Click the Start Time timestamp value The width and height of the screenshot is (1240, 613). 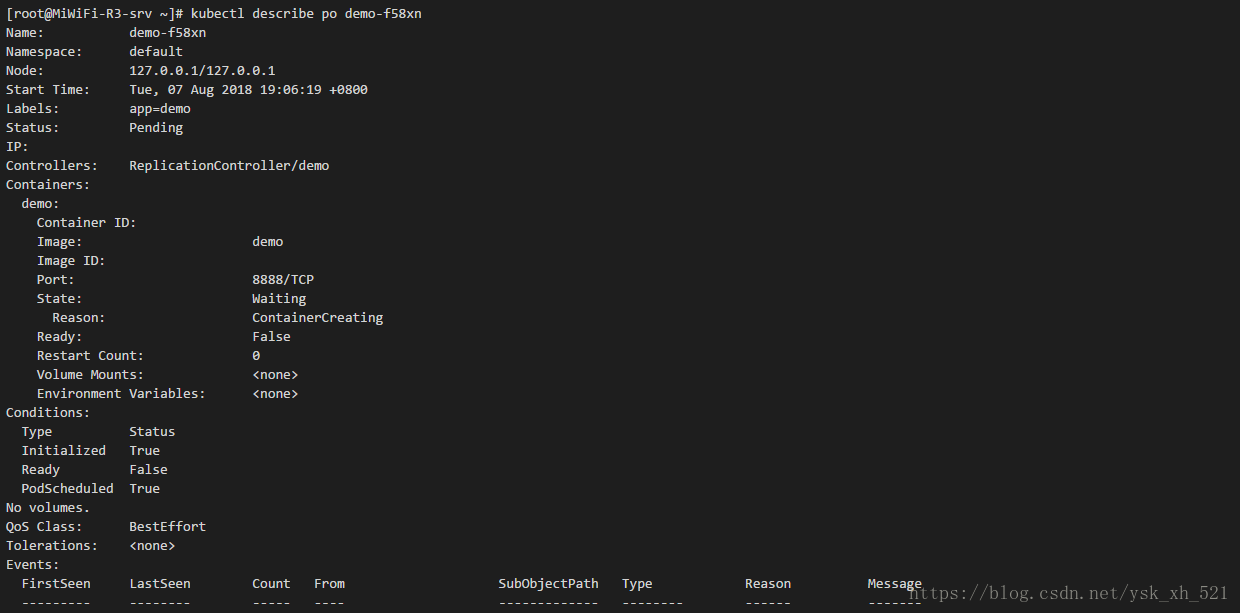point(248,89)
